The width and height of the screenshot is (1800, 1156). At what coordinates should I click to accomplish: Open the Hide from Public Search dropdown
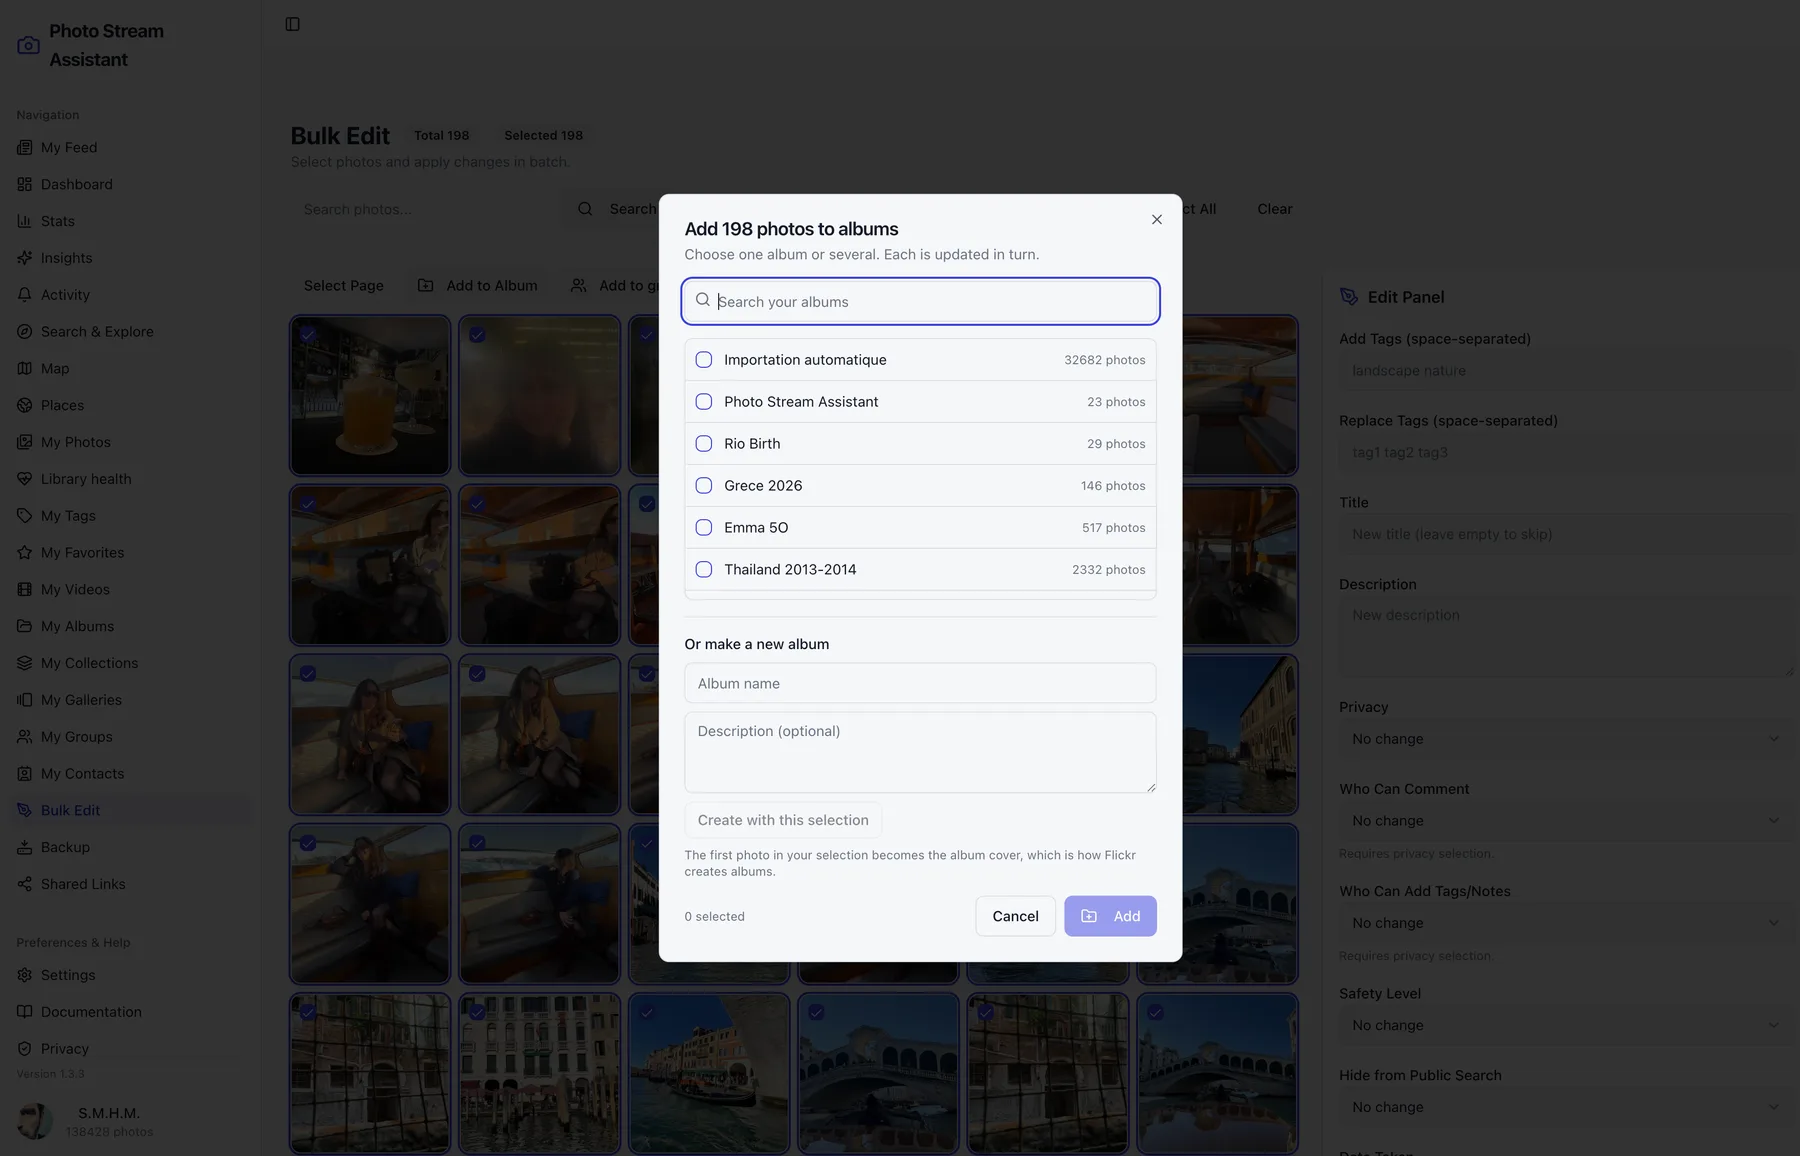point(1566,1107)
